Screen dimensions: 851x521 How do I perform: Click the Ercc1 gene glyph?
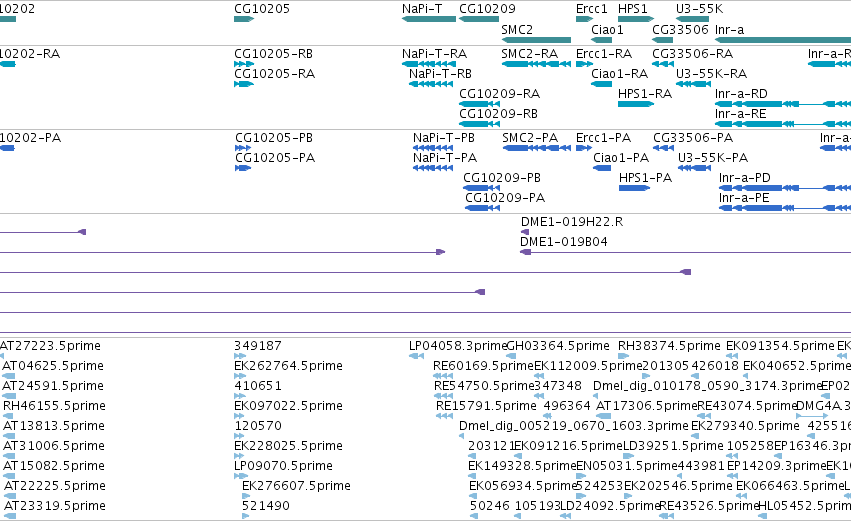(x=585, y=19)
